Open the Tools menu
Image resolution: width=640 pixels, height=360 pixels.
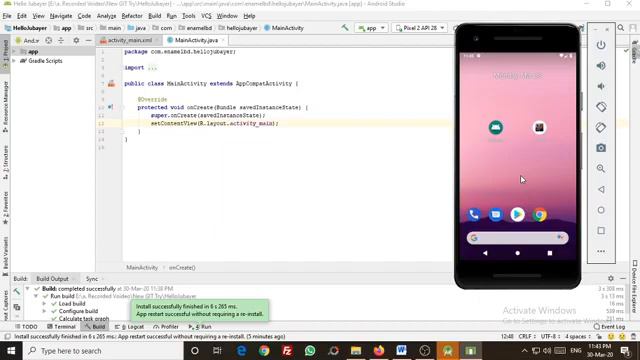pyautogui.click(x=188, y=16)
